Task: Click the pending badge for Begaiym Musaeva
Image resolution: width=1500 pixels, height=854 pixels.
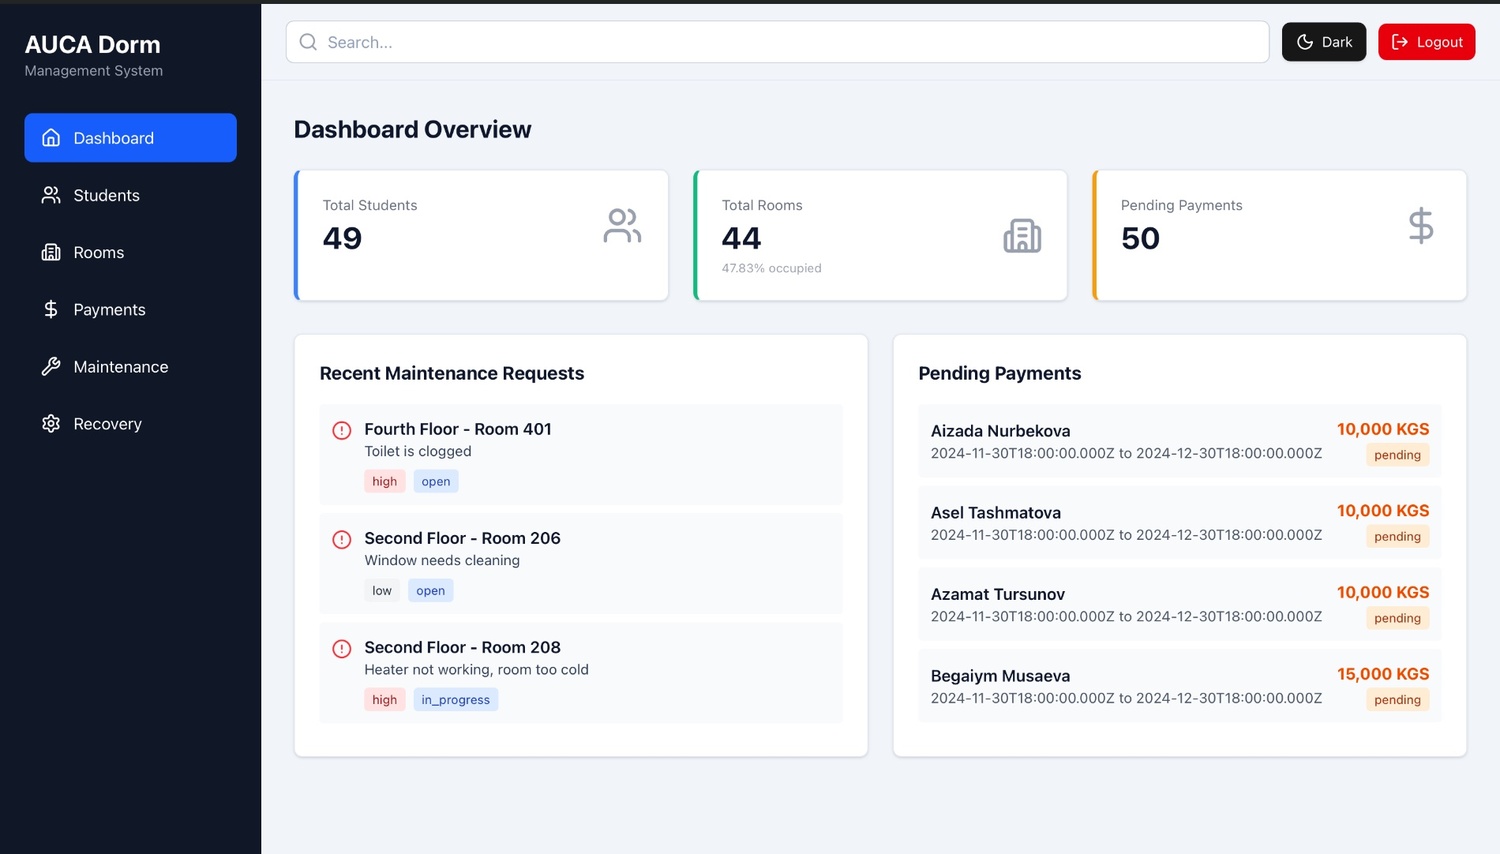Action: click(1398, 700)
